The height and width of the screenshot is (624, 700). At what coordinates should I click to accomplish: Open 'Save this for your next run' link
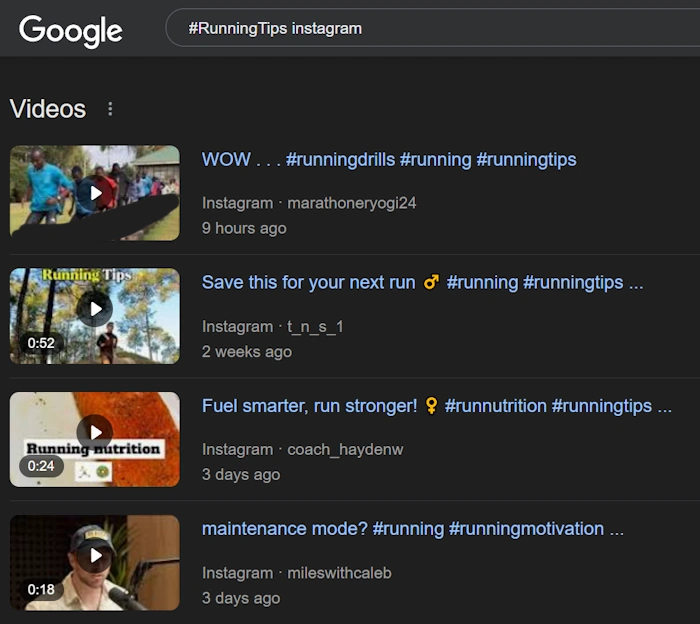coord(422,283)
